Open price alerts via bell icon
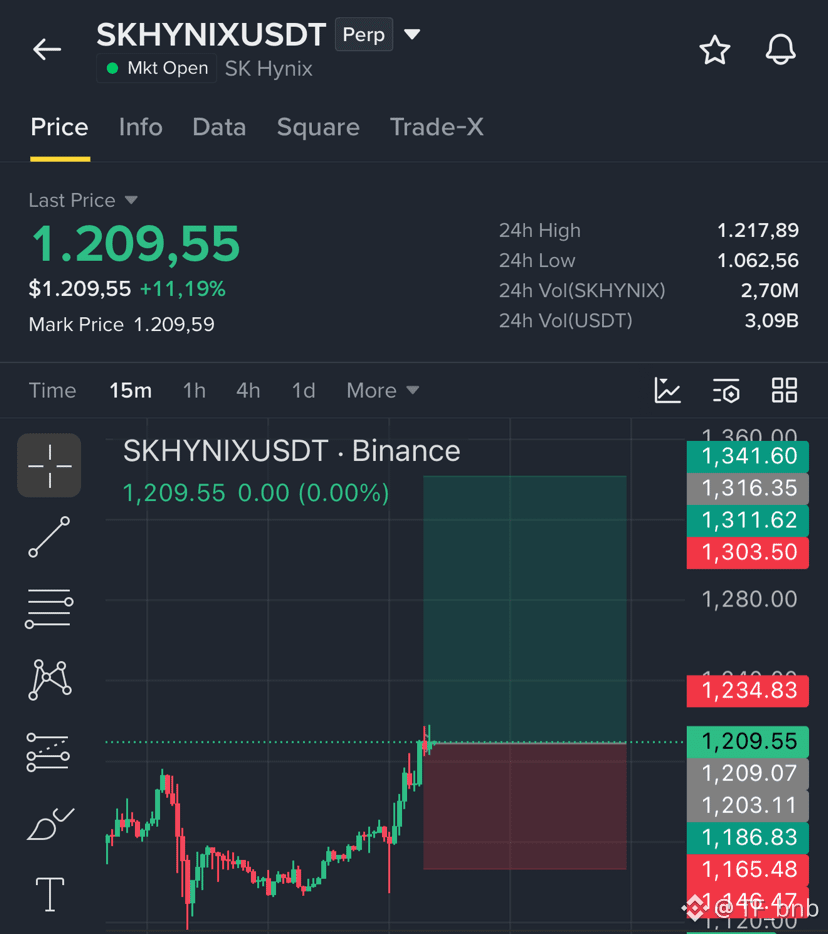 pyautogui.click(x=780, y=49)
